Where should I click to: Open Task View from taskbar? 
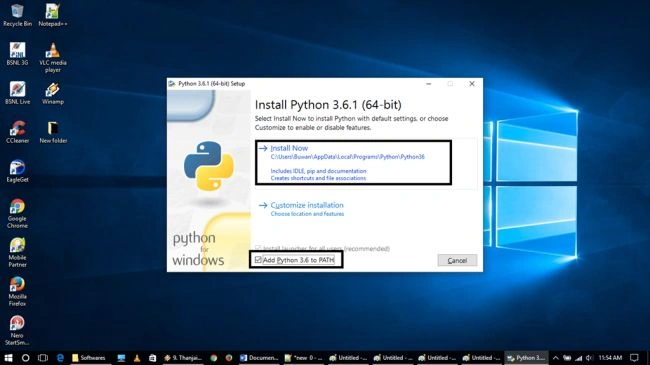[43, 358]
